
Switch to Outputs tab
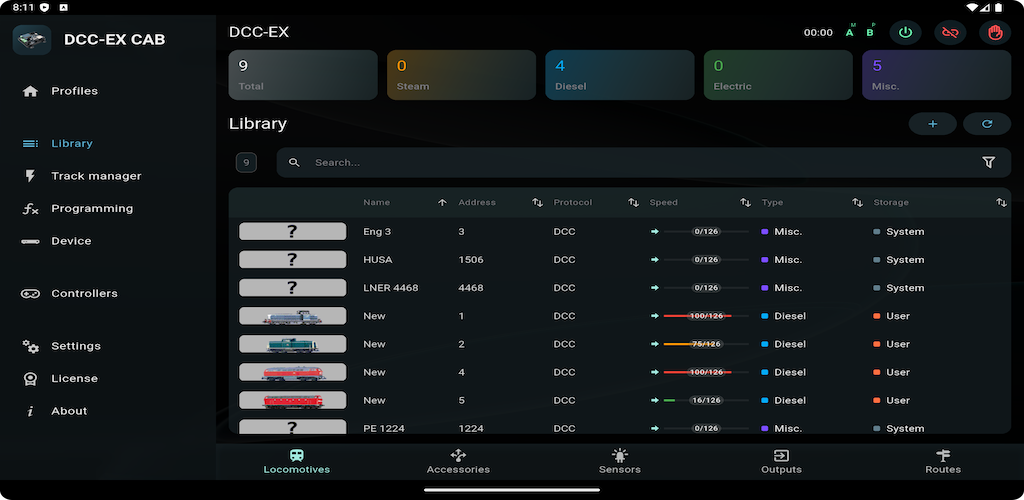(x=781, y=461)
